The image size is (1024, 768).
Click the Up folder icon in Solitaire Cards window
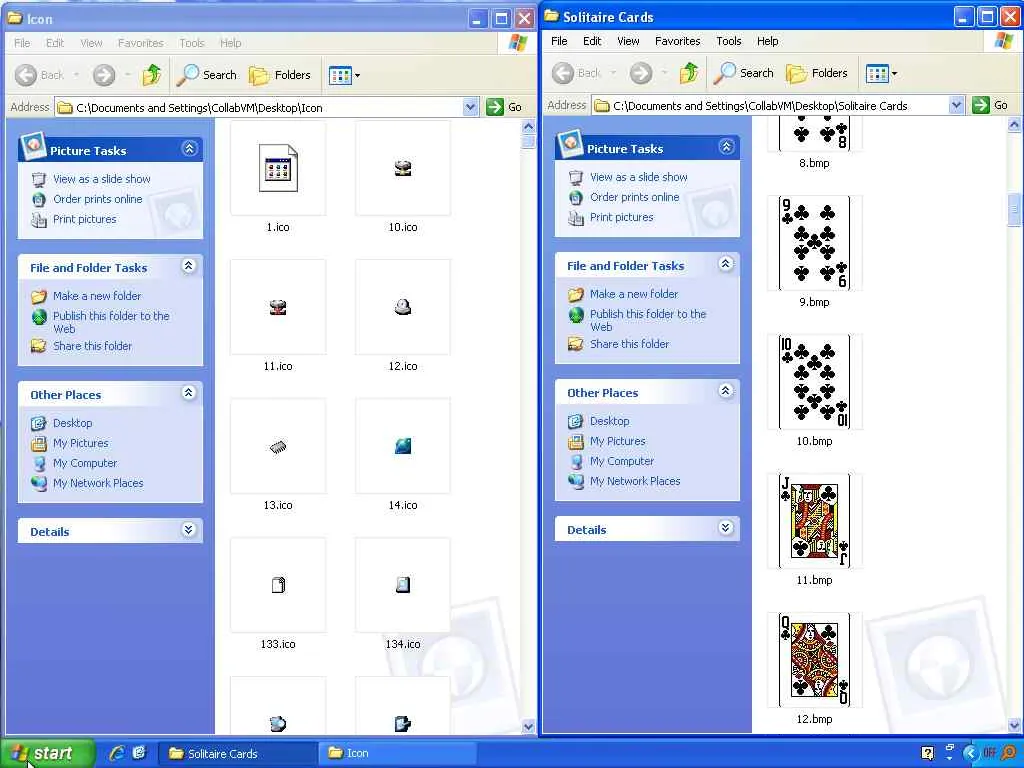click(688, 73)
